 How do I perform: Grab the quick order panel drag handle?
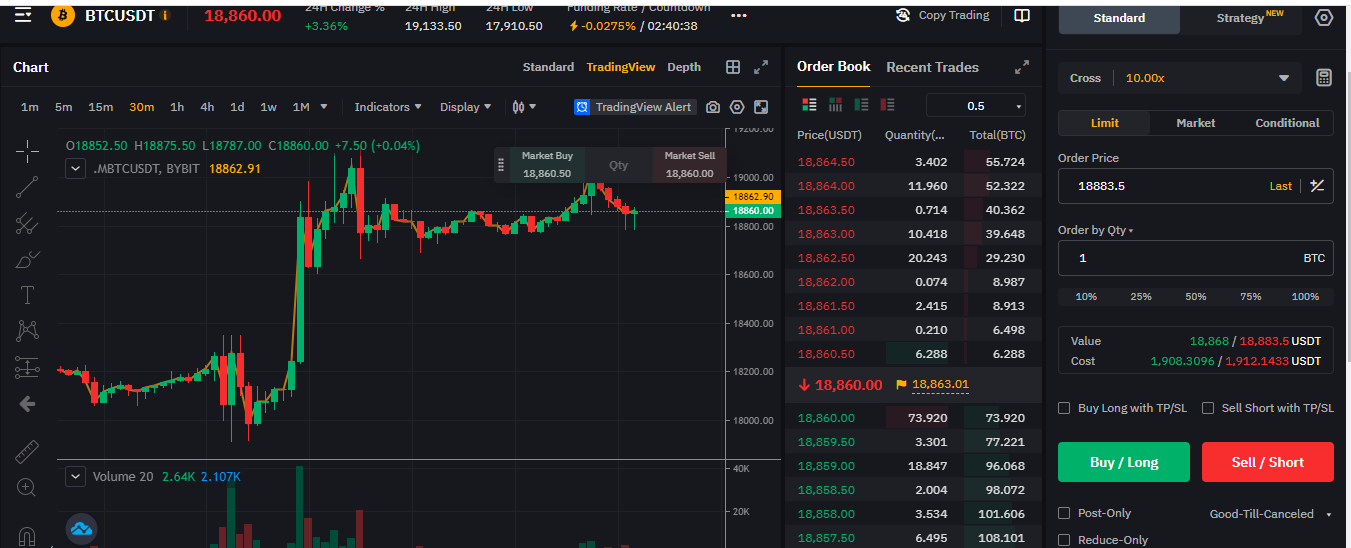click(501, 164)
